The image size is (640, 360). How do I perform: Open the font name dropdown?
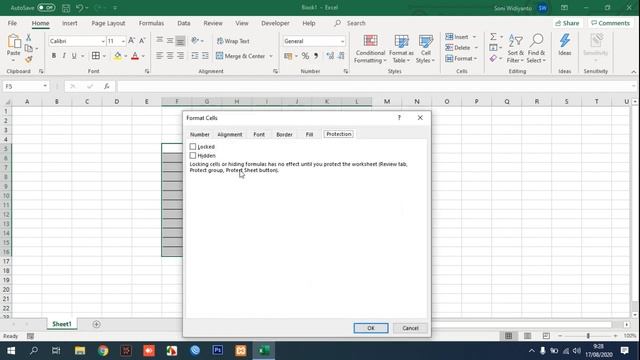click(x=103, y=41)
